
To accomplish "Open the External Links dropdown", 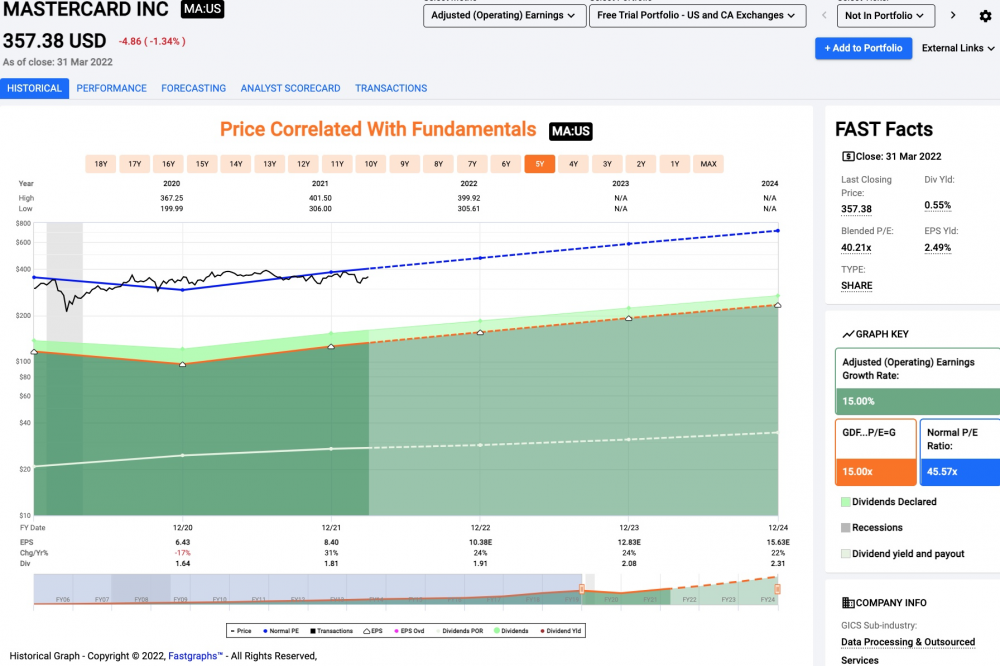I will pyautogui.click(x=958, y=48).
